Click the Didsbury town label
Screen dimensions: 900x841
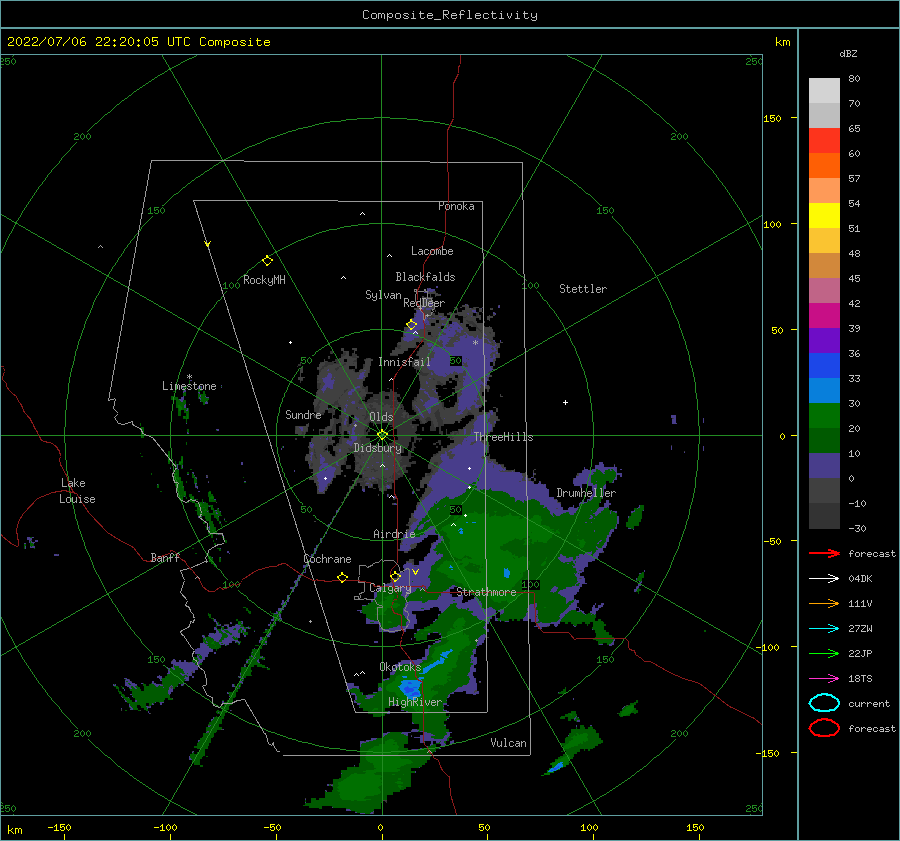point(377,448)
